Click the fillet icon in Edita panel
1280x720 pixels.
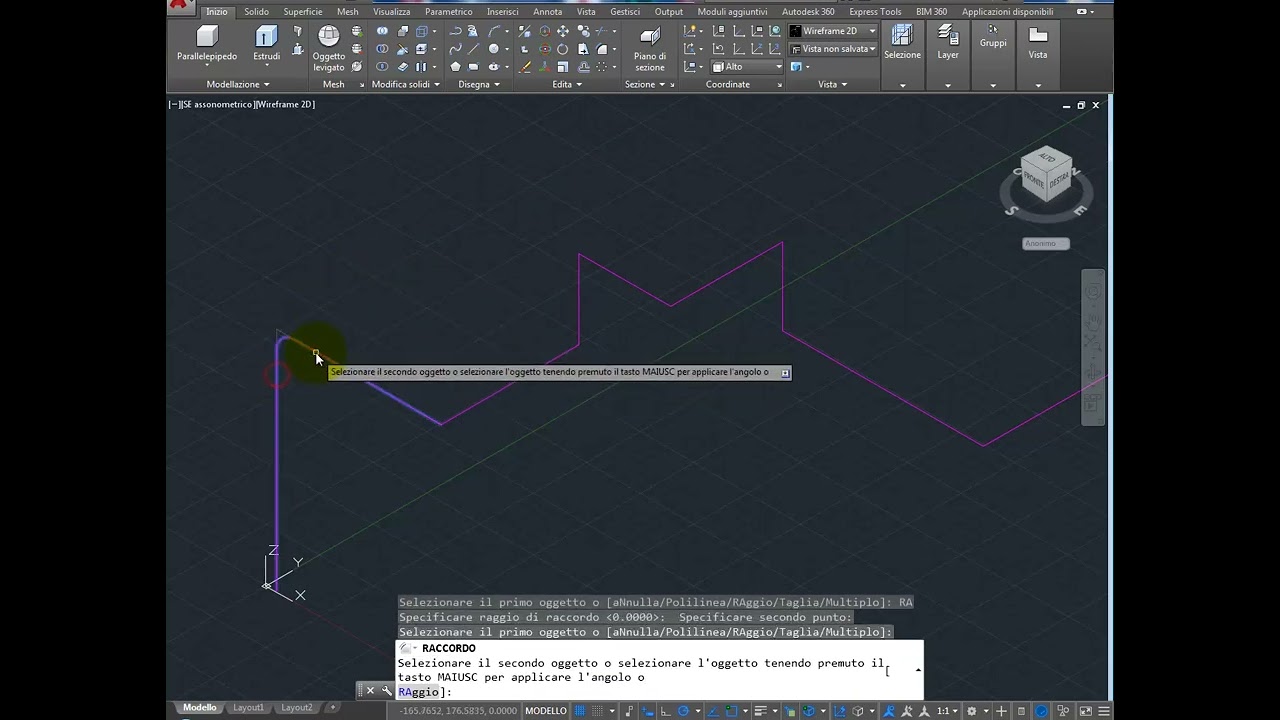pyautogui.click(x=602, y=49)
